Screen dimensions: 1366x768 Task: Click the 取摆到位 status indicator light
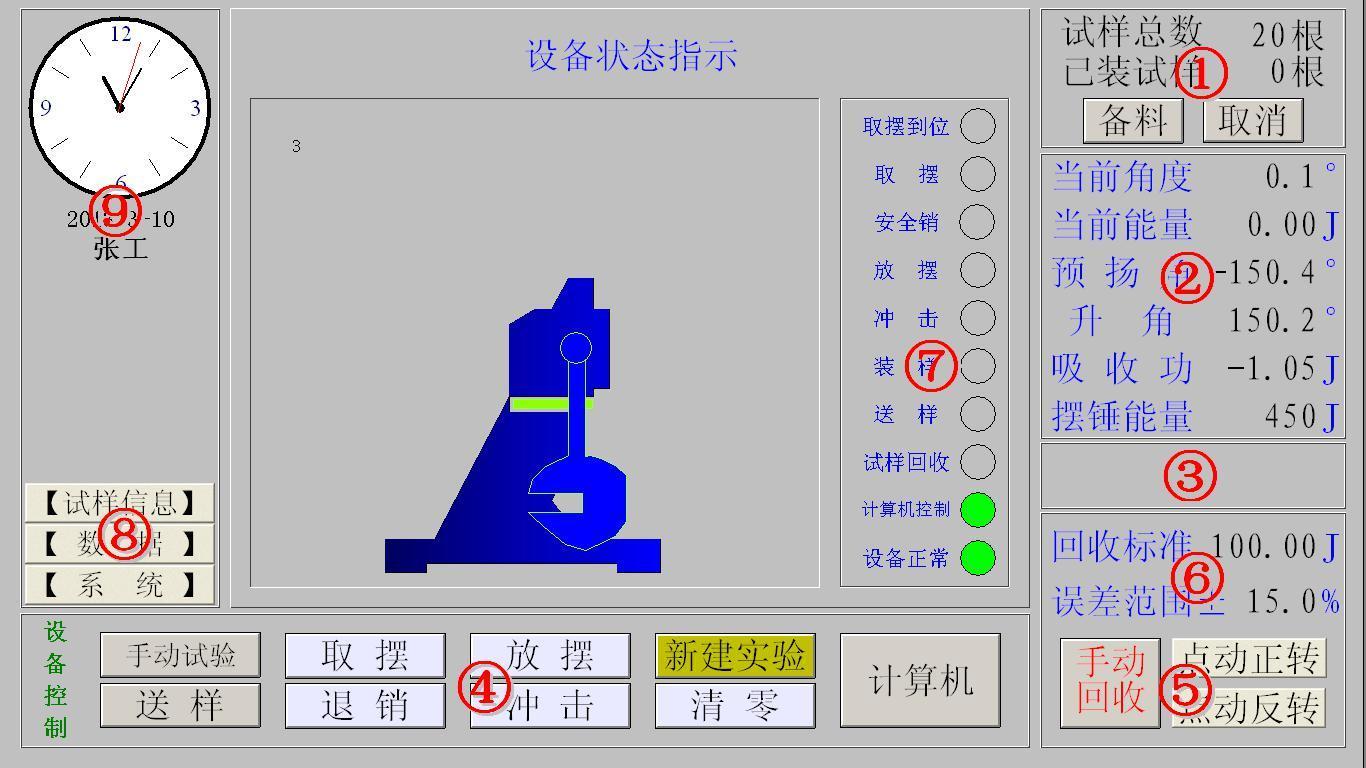[977, 127]
